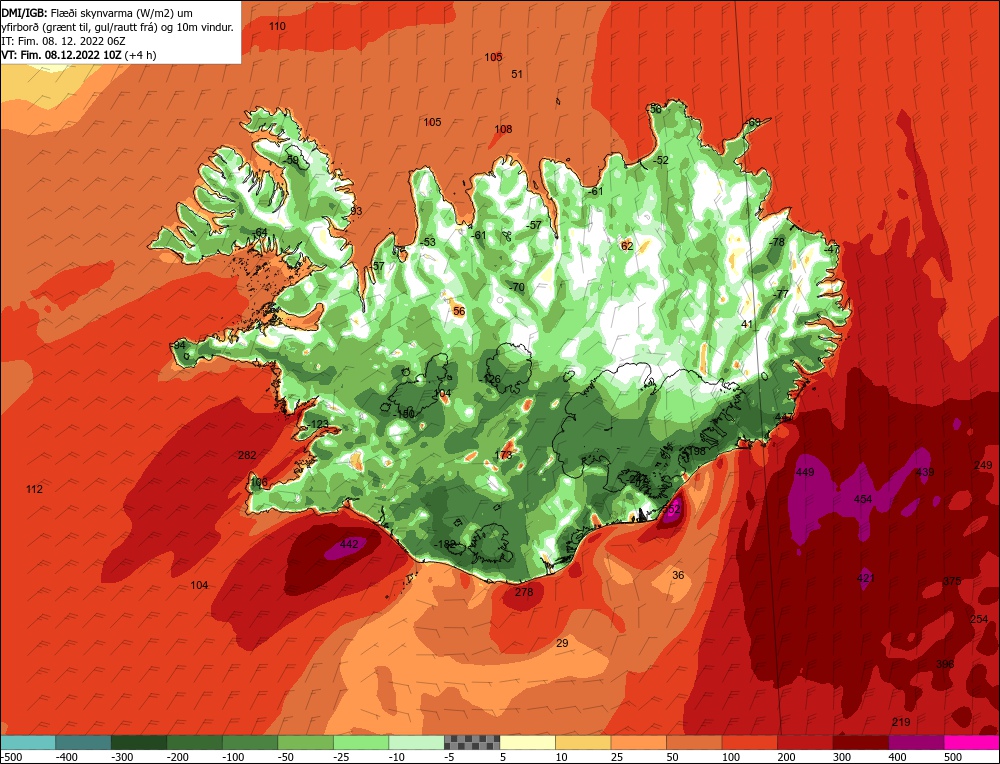Viewport: 1000px width, 764px height.
Task: Click the value -123 in west Iceland
Action: coord(318,424)
